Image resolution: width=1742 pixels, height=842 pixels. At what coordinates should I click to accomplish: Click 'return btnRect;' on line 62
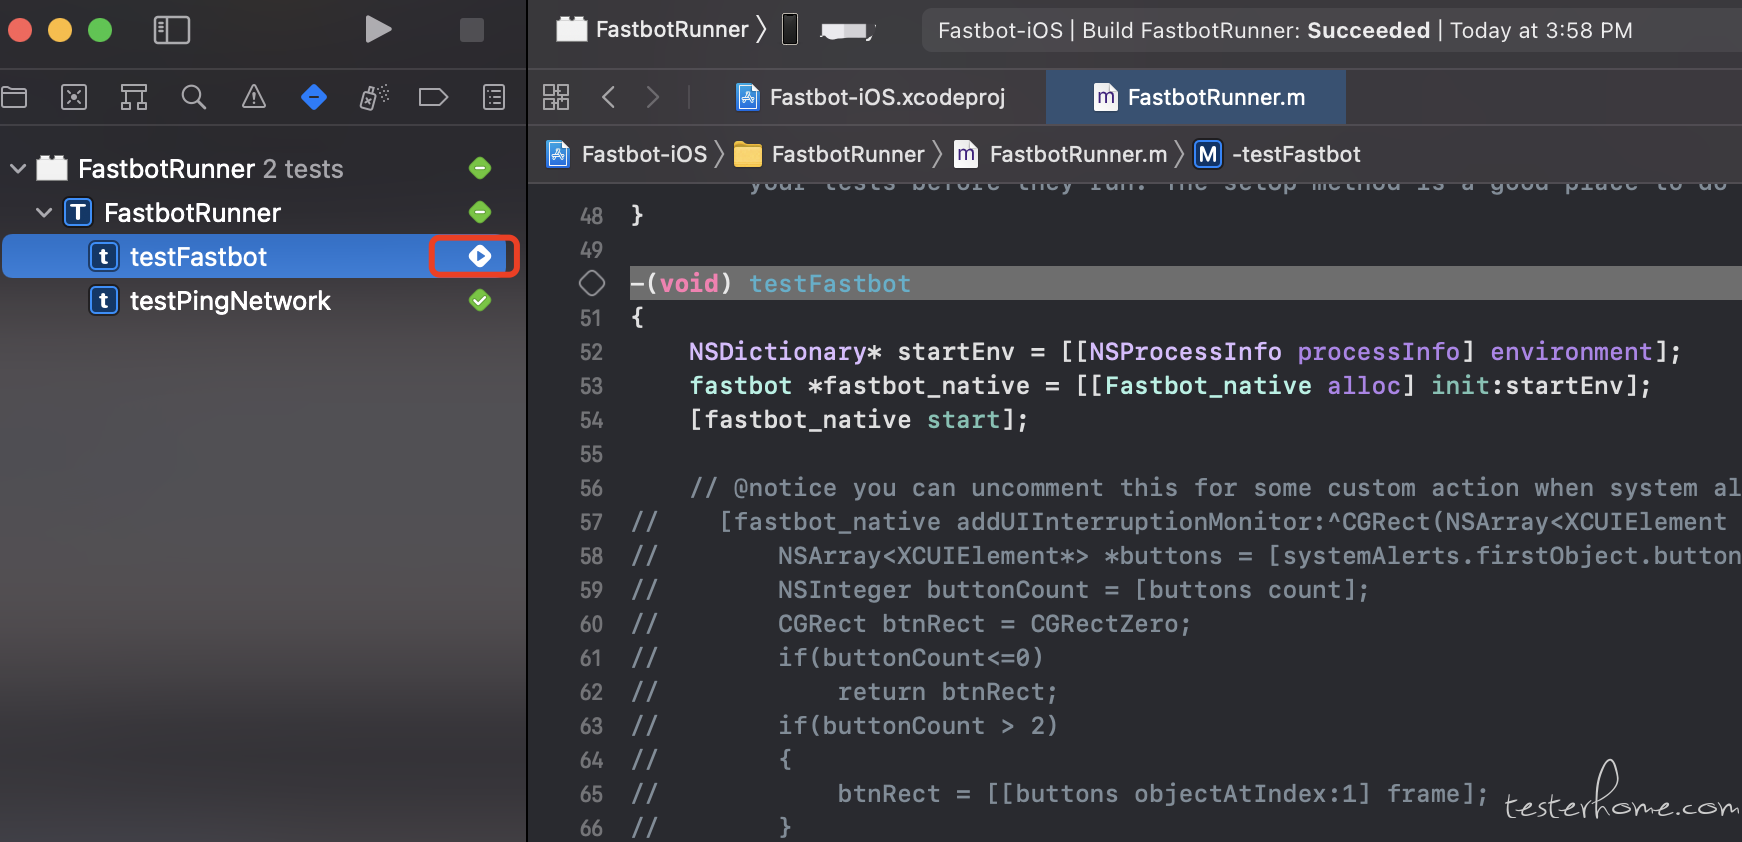click(x=947, y=692)
